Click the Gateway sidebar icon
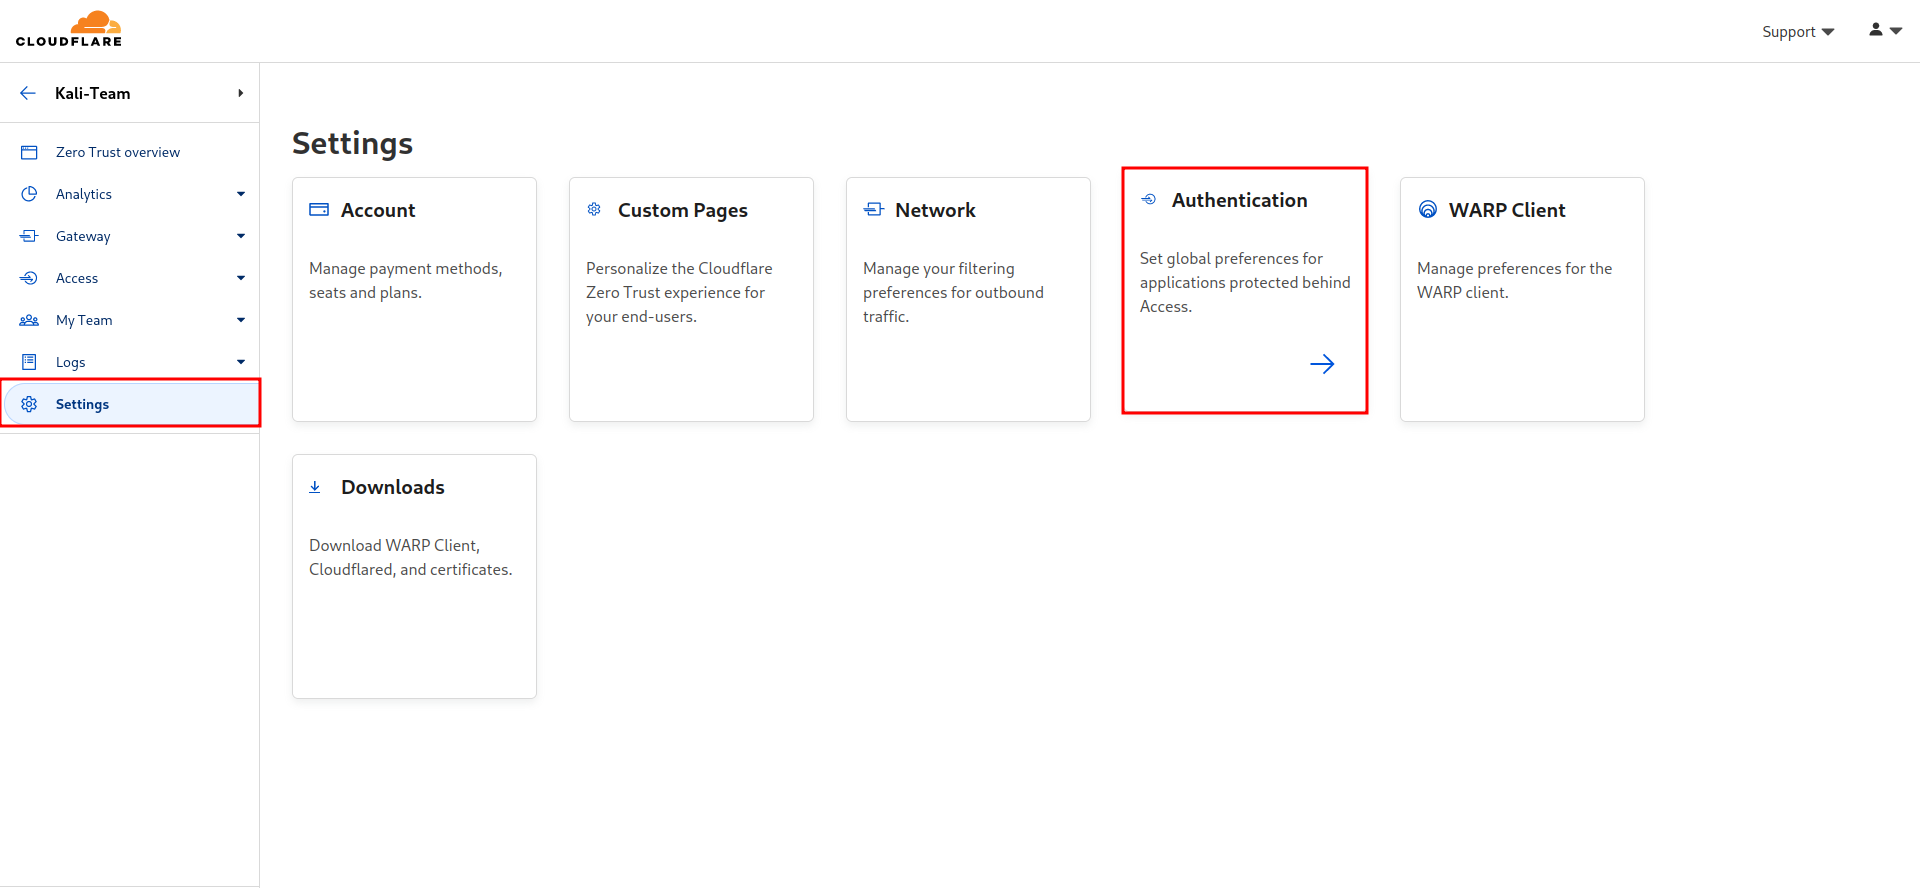Screen dimensions: 1920x888 tap(29, 236)
